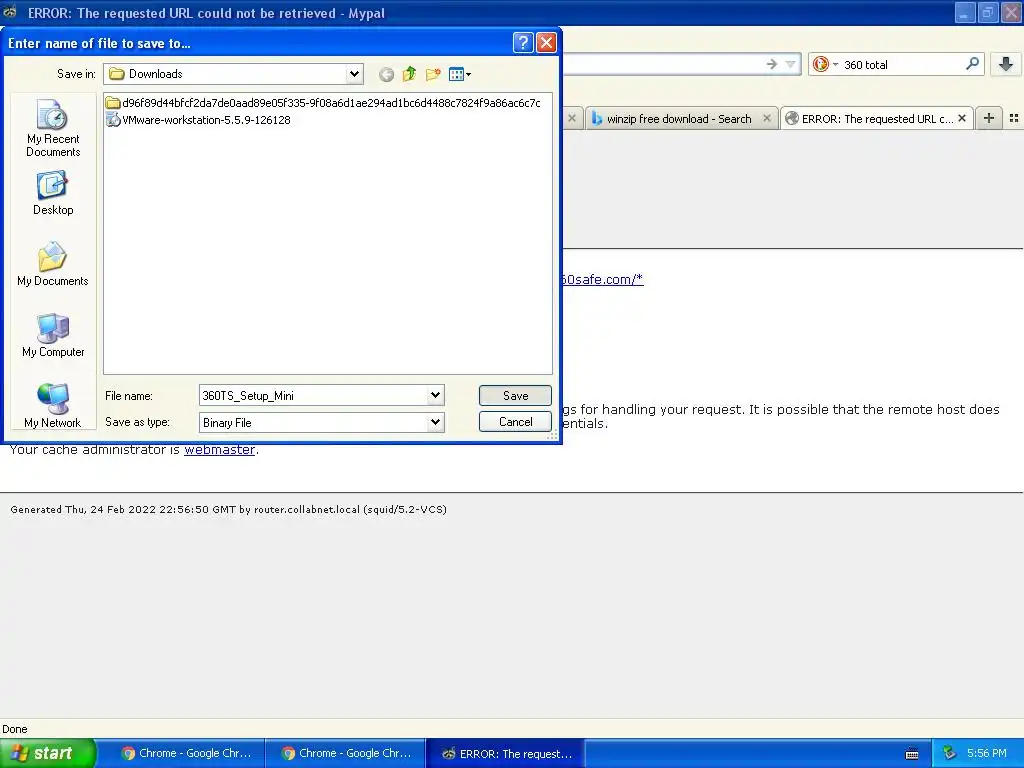Screen dimensions: 1024x768
Task: Select the d96f89d44bfcf2da folder
Action: 323,103
